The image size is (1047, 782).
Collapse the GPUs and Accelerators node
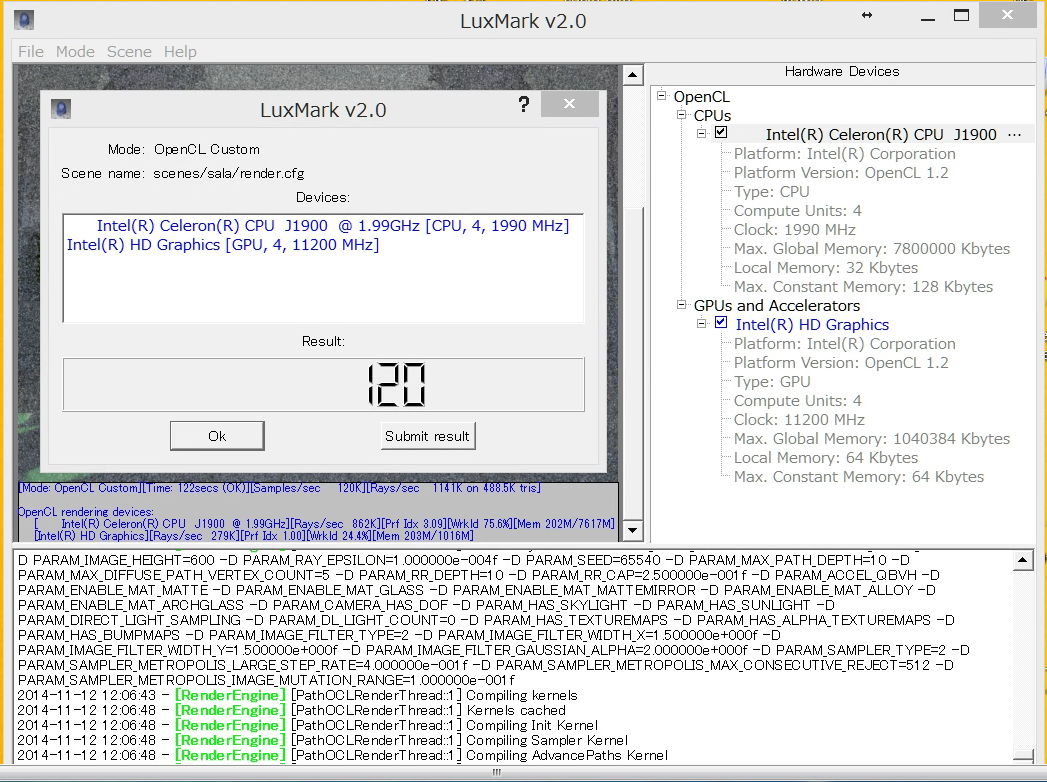point(682,306)
